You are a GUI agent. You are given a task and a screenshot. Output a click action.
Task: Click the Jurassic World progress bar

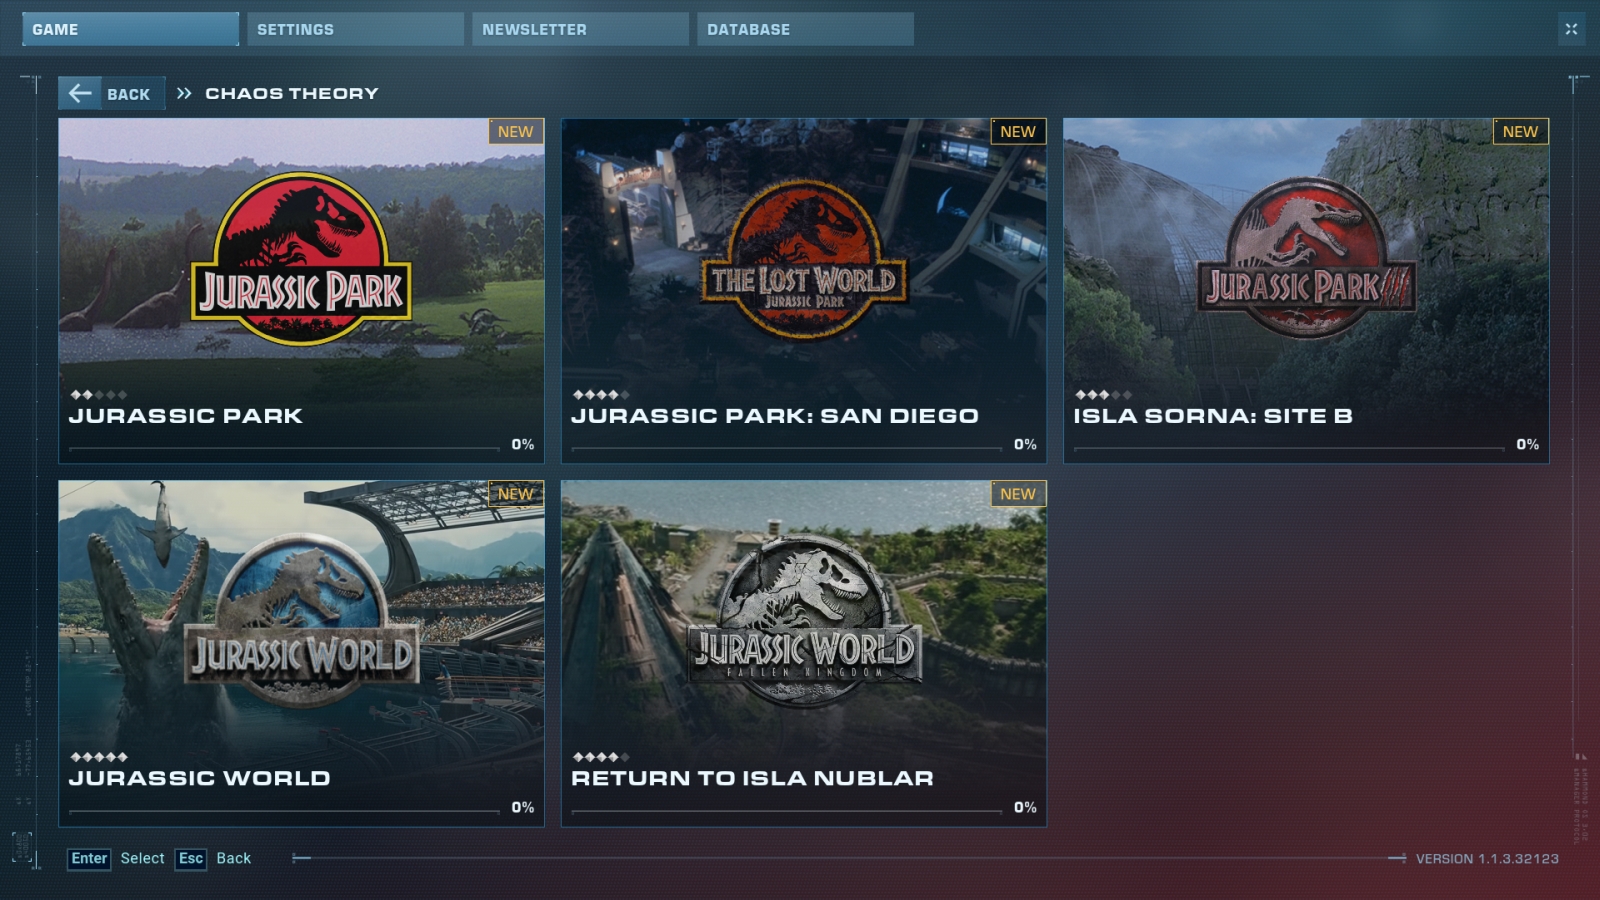point(284,811)
